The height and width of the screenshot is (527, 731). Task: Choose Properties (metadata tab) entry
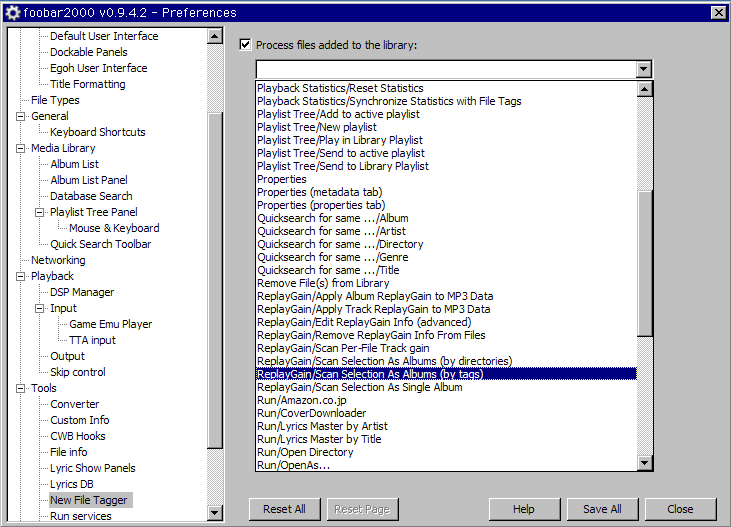tap(446, 192)
